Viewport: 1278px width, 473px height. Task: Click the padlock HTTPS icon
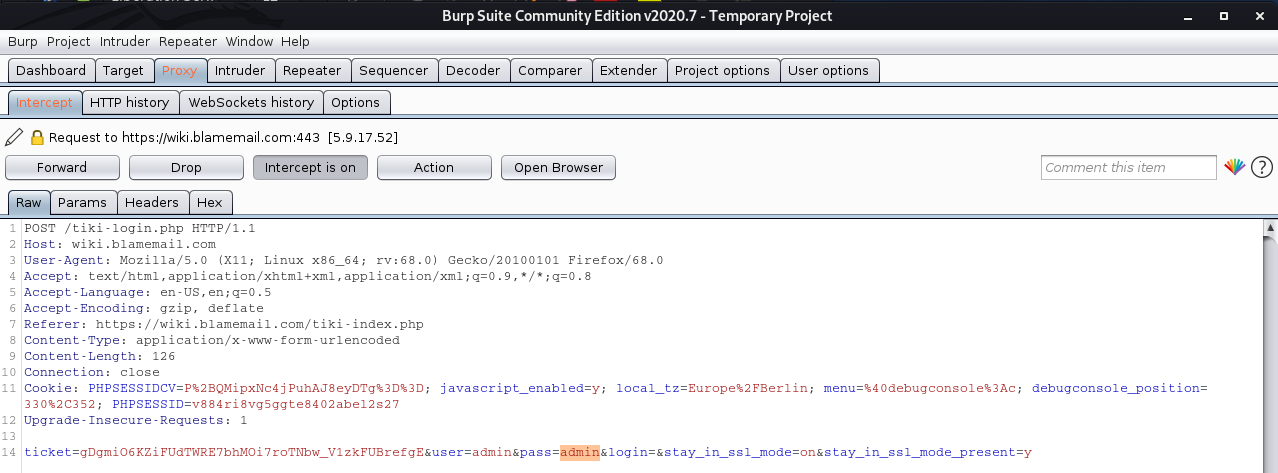click(37, 137)
